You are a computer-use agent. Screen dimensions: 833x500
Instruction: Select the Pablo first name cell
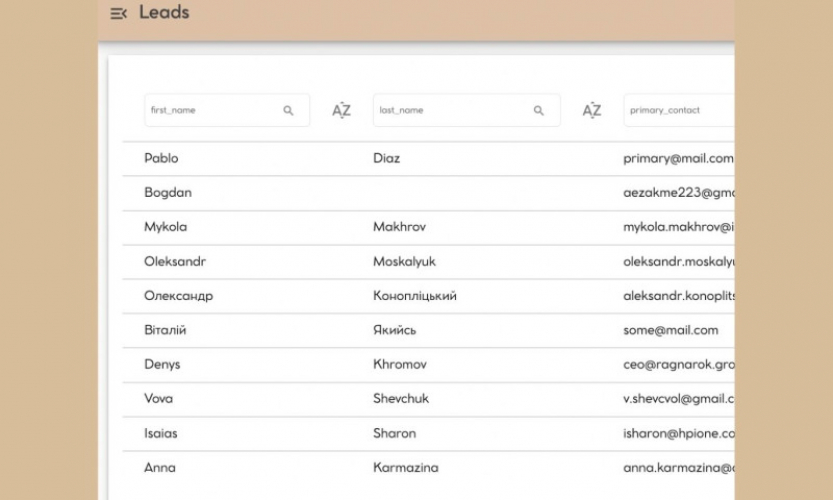[x=161, y=158]
